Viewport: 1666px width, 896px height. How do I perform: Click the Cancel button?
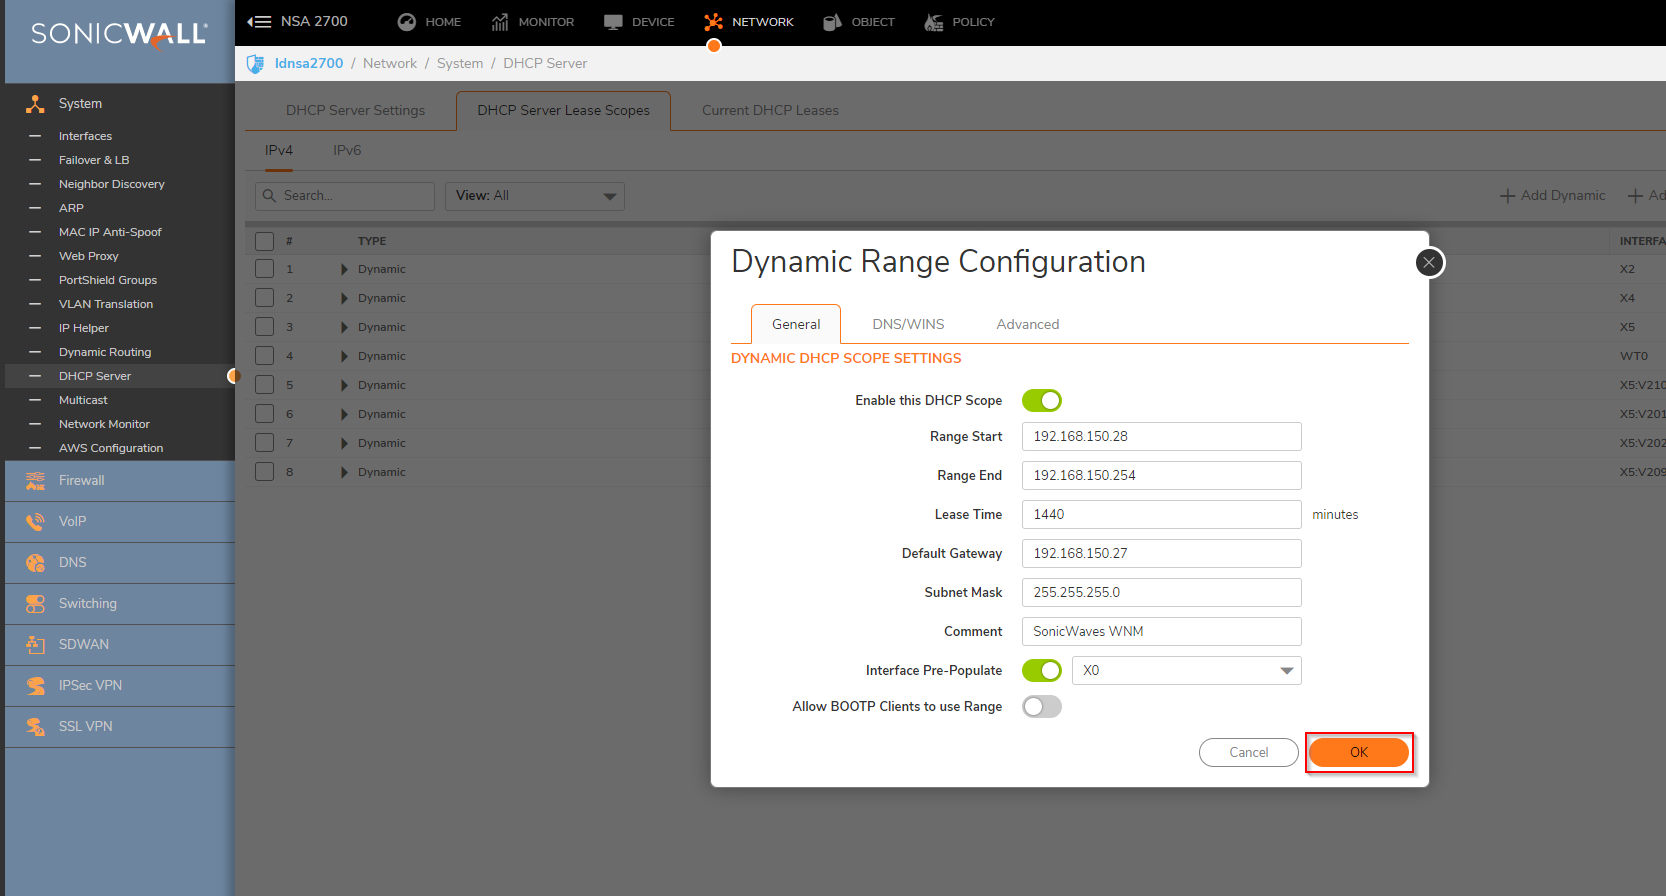[x=1248, y=752]
